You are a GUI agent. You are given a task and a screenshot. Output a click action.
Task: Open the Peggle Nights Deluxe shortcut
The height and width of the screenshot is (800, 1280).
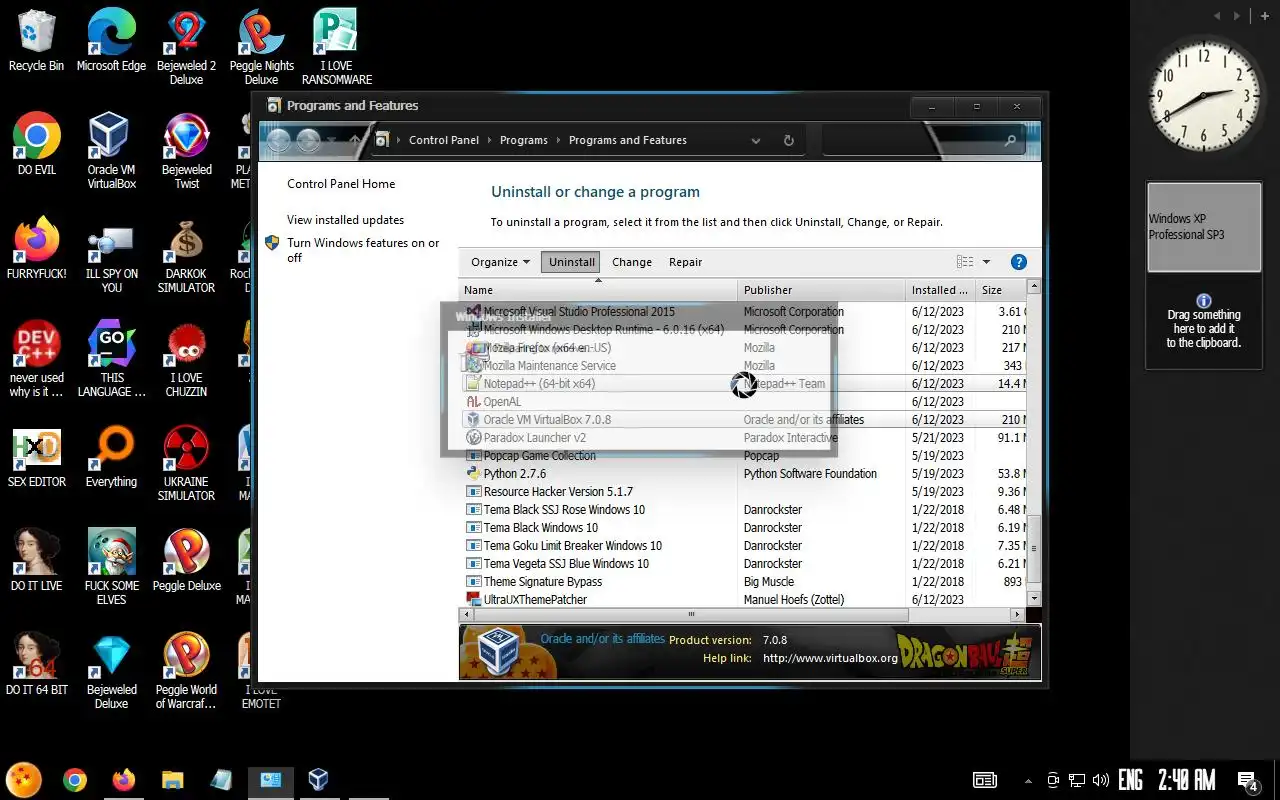point(261,47)
